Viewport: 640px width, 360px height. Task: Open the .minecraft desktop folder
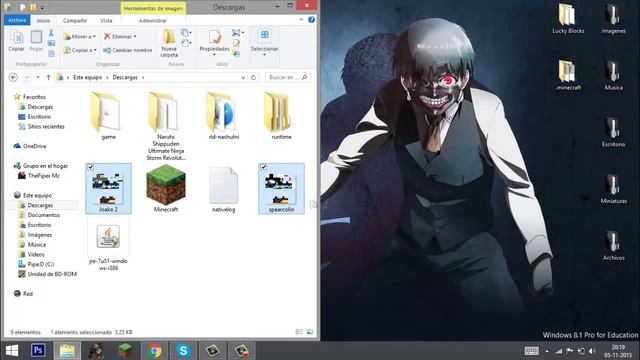point(568,75)
